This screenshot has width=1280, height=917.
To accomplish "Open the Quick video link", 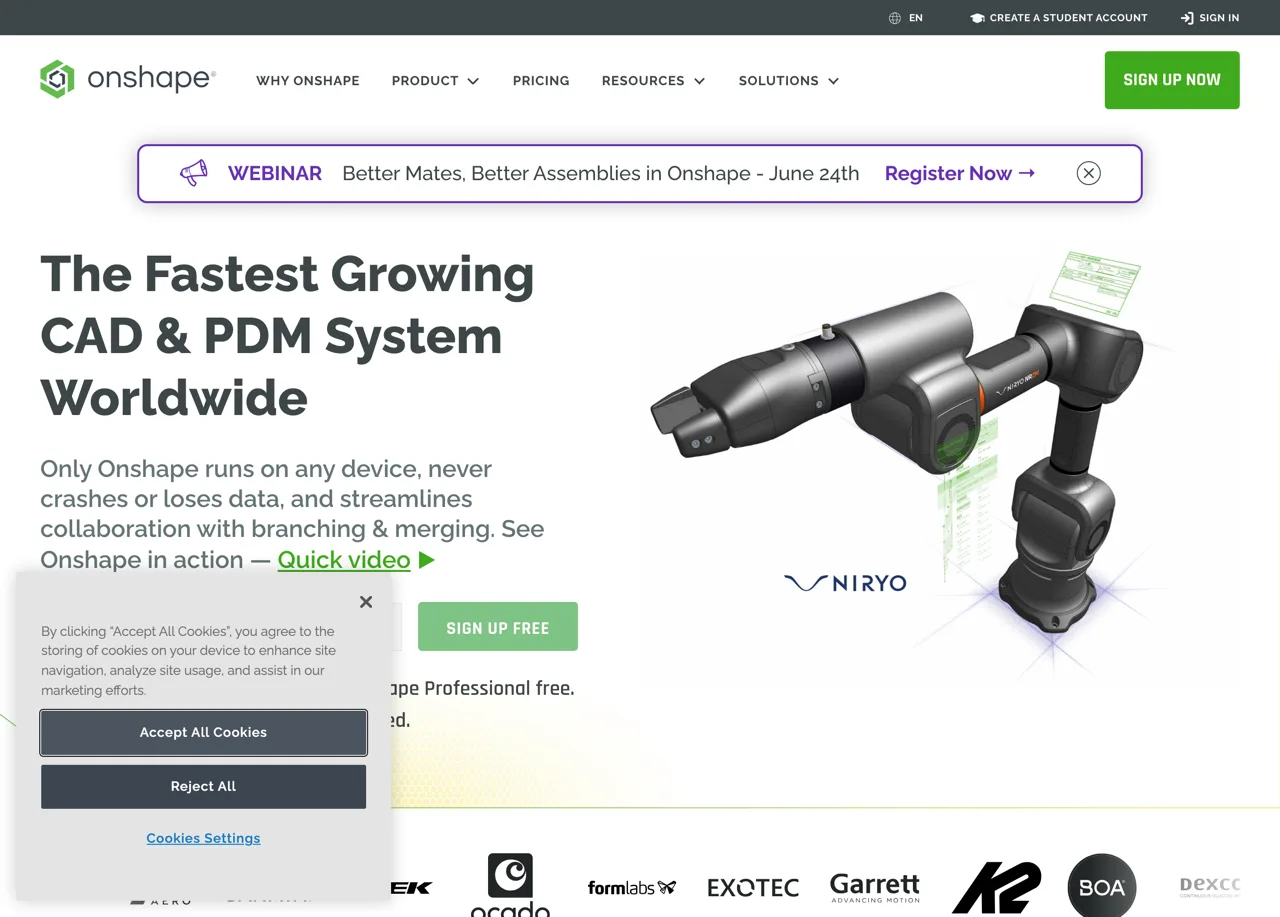I will click(x=344, y=560).
